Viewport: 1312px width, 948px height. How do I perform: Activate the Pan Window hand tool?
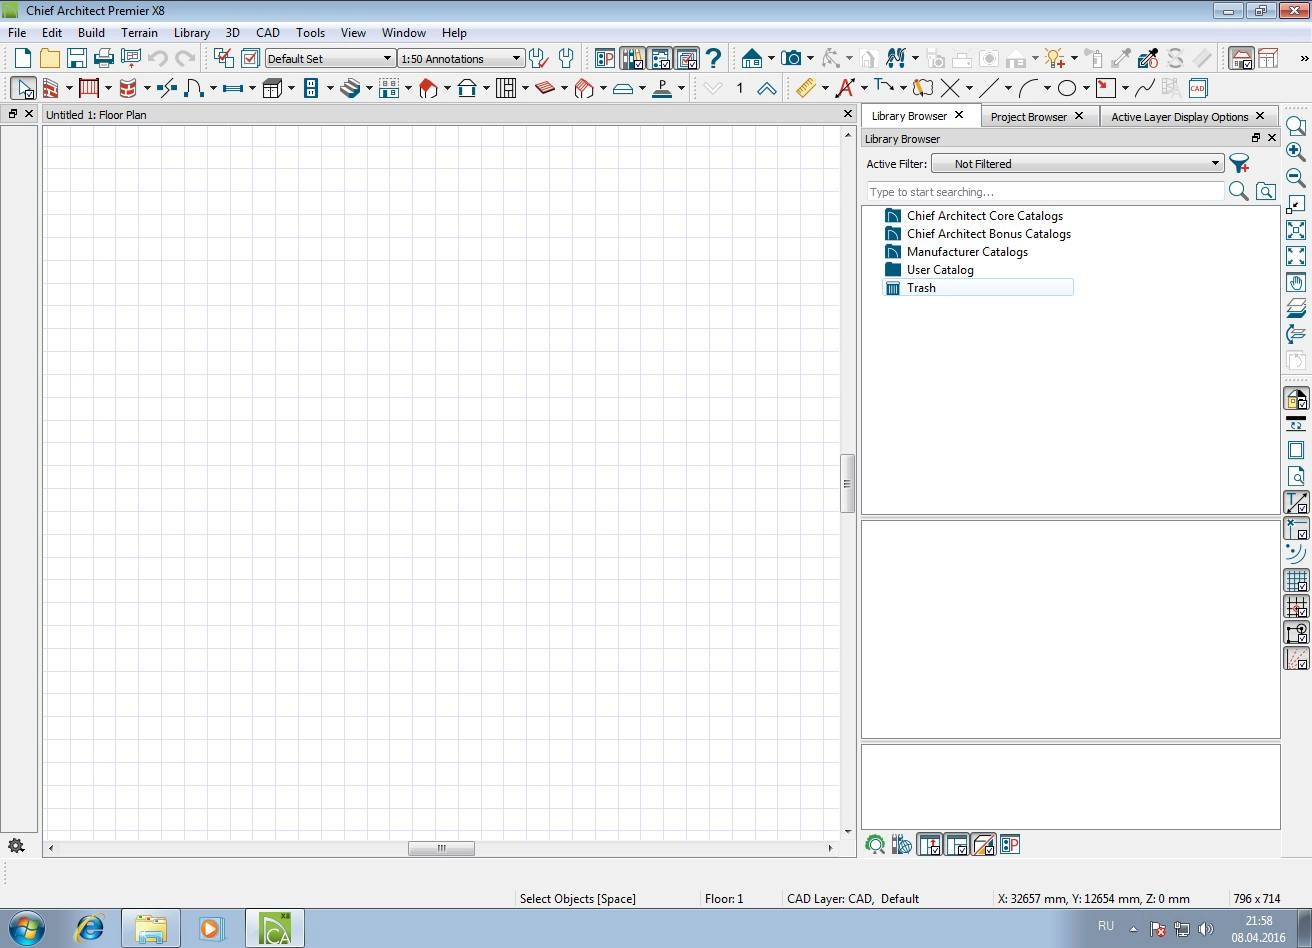point(1296,282)
